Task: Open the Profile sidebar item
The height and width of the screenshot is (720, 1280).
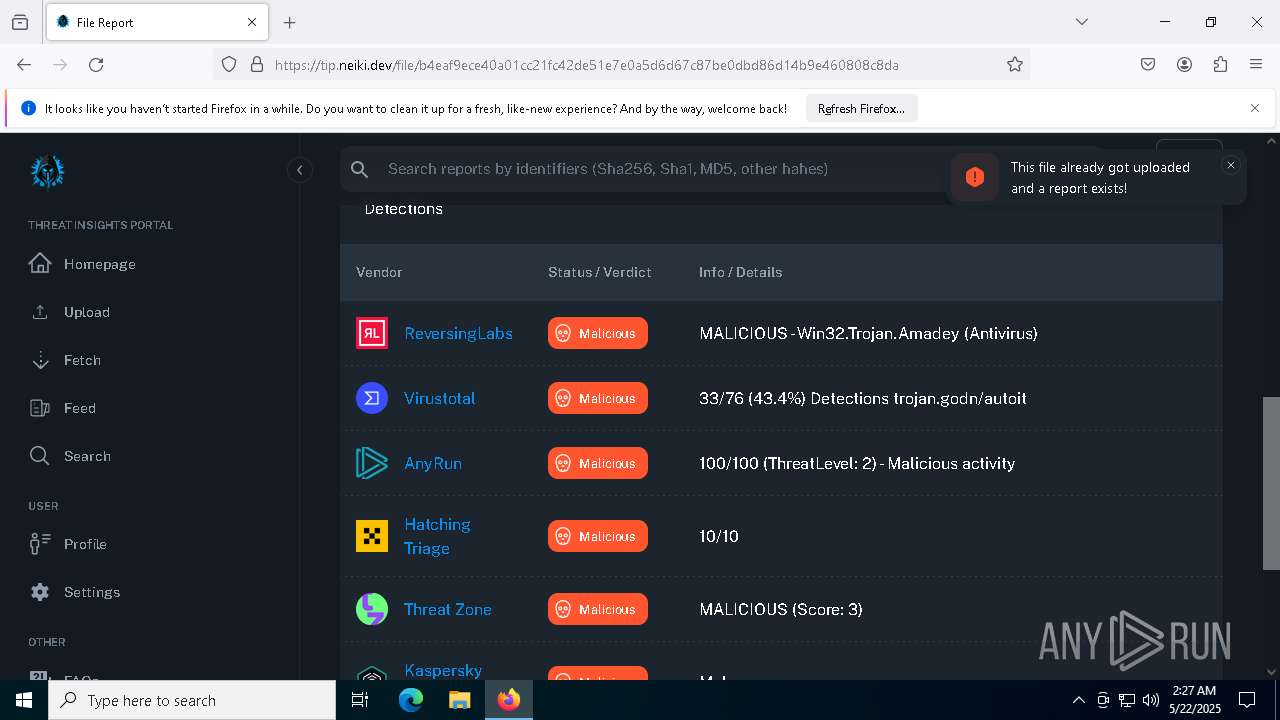Action: (x=68, y=544)
